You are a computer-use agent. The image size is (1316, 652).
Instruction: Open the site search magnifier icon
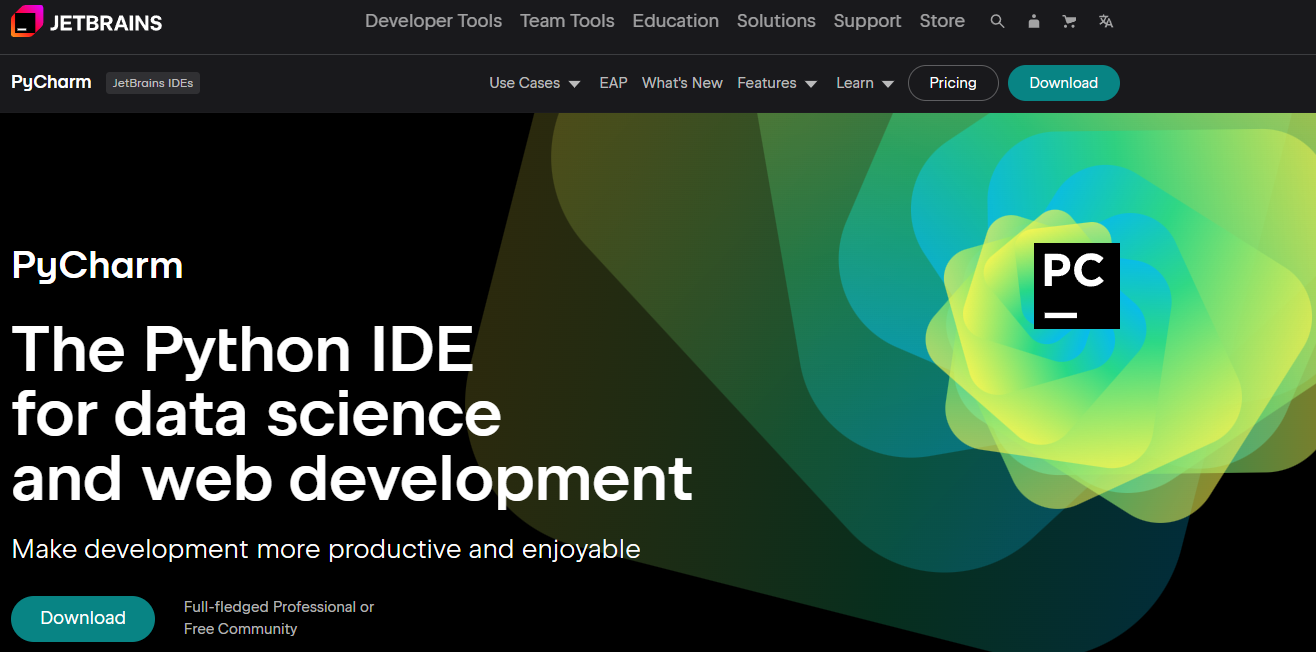tap(997, 21)
